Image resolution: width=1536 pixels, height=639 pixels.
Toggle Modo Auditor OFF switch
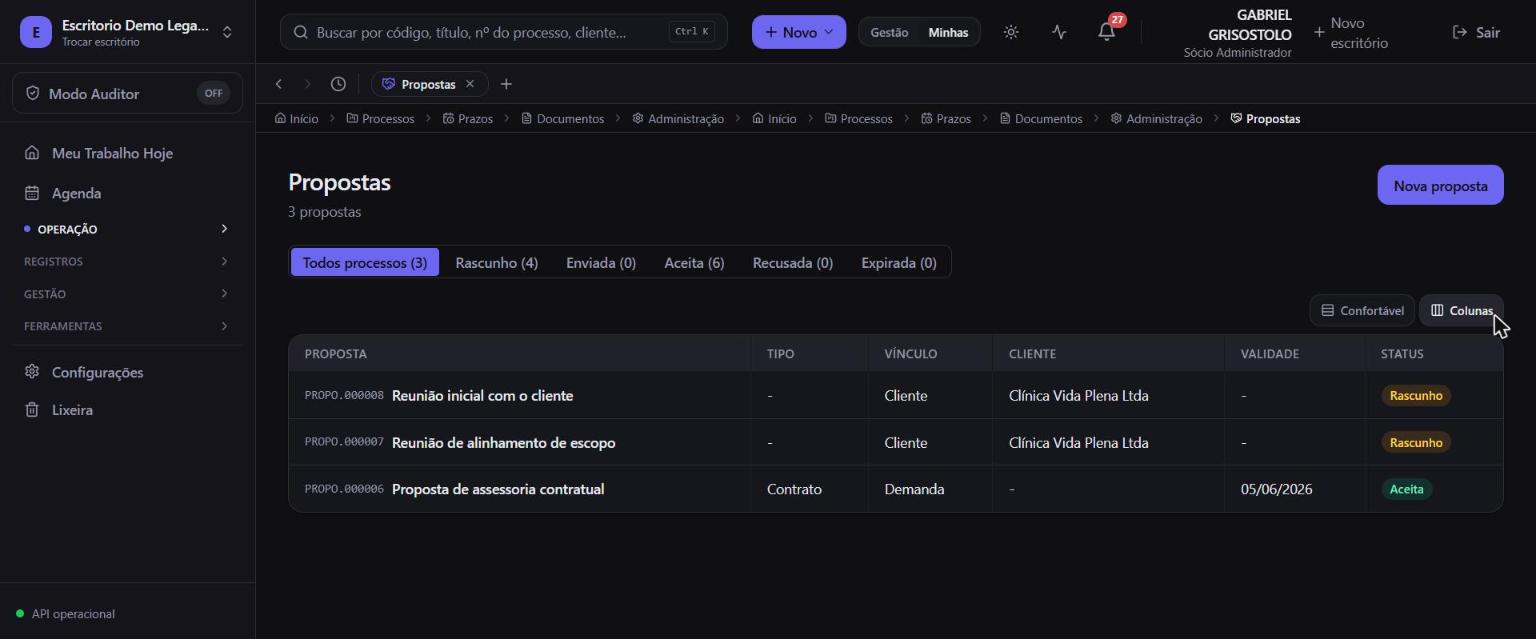pos(213,93)
